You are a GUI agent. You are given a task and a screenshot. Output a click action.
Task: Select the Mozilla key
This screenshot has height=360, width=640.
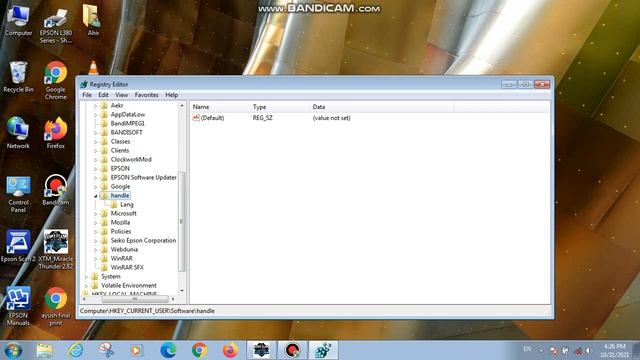120,222
